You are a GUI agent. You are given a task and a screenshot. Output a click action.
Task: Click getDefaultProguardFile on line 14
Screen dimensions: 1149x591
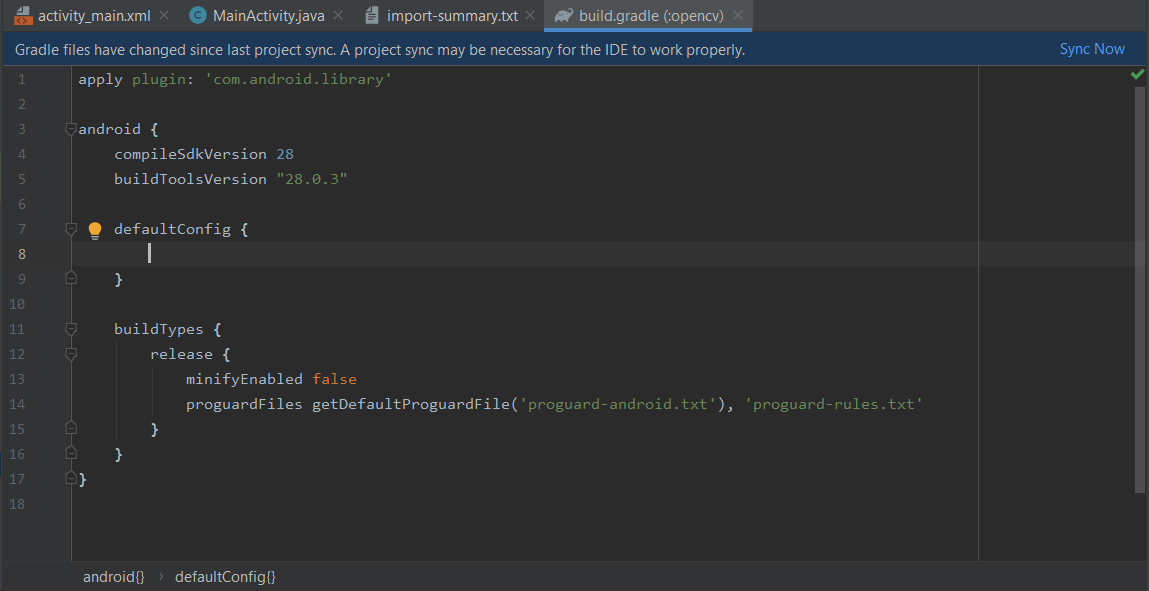411,404
